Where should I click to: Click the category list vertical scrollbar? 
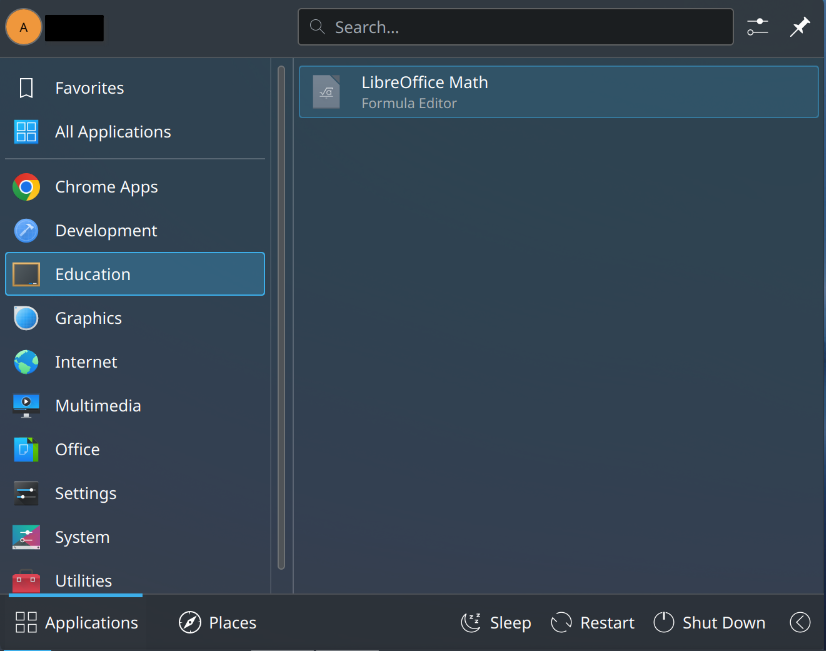281,318
